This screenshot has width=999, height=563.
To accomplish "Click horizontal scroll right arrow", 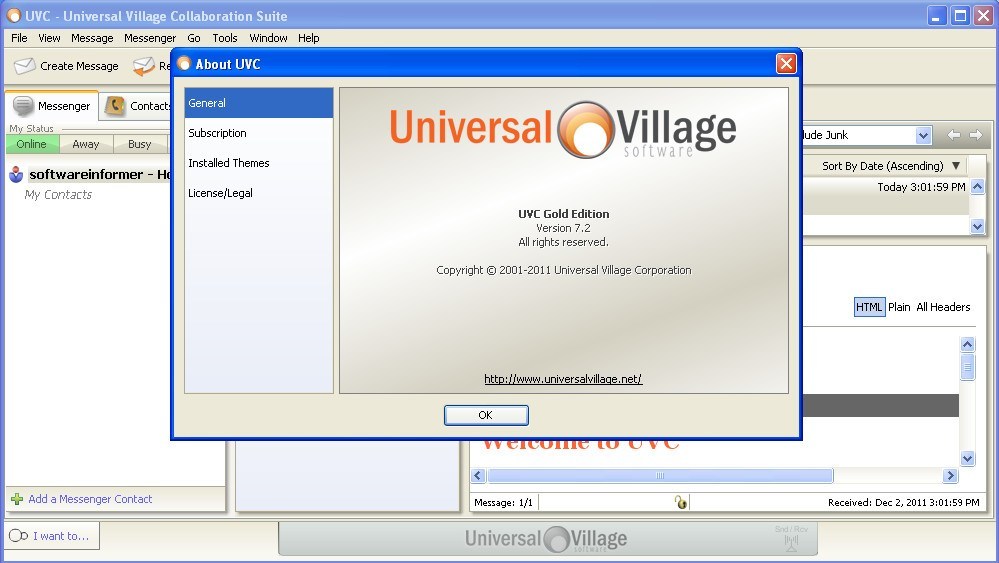I will point(950,476).
